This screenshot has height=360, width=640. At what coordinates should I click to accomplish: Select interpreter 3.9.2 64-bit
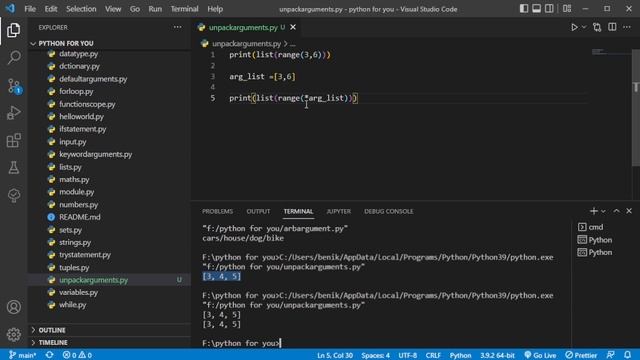[497, 356]
